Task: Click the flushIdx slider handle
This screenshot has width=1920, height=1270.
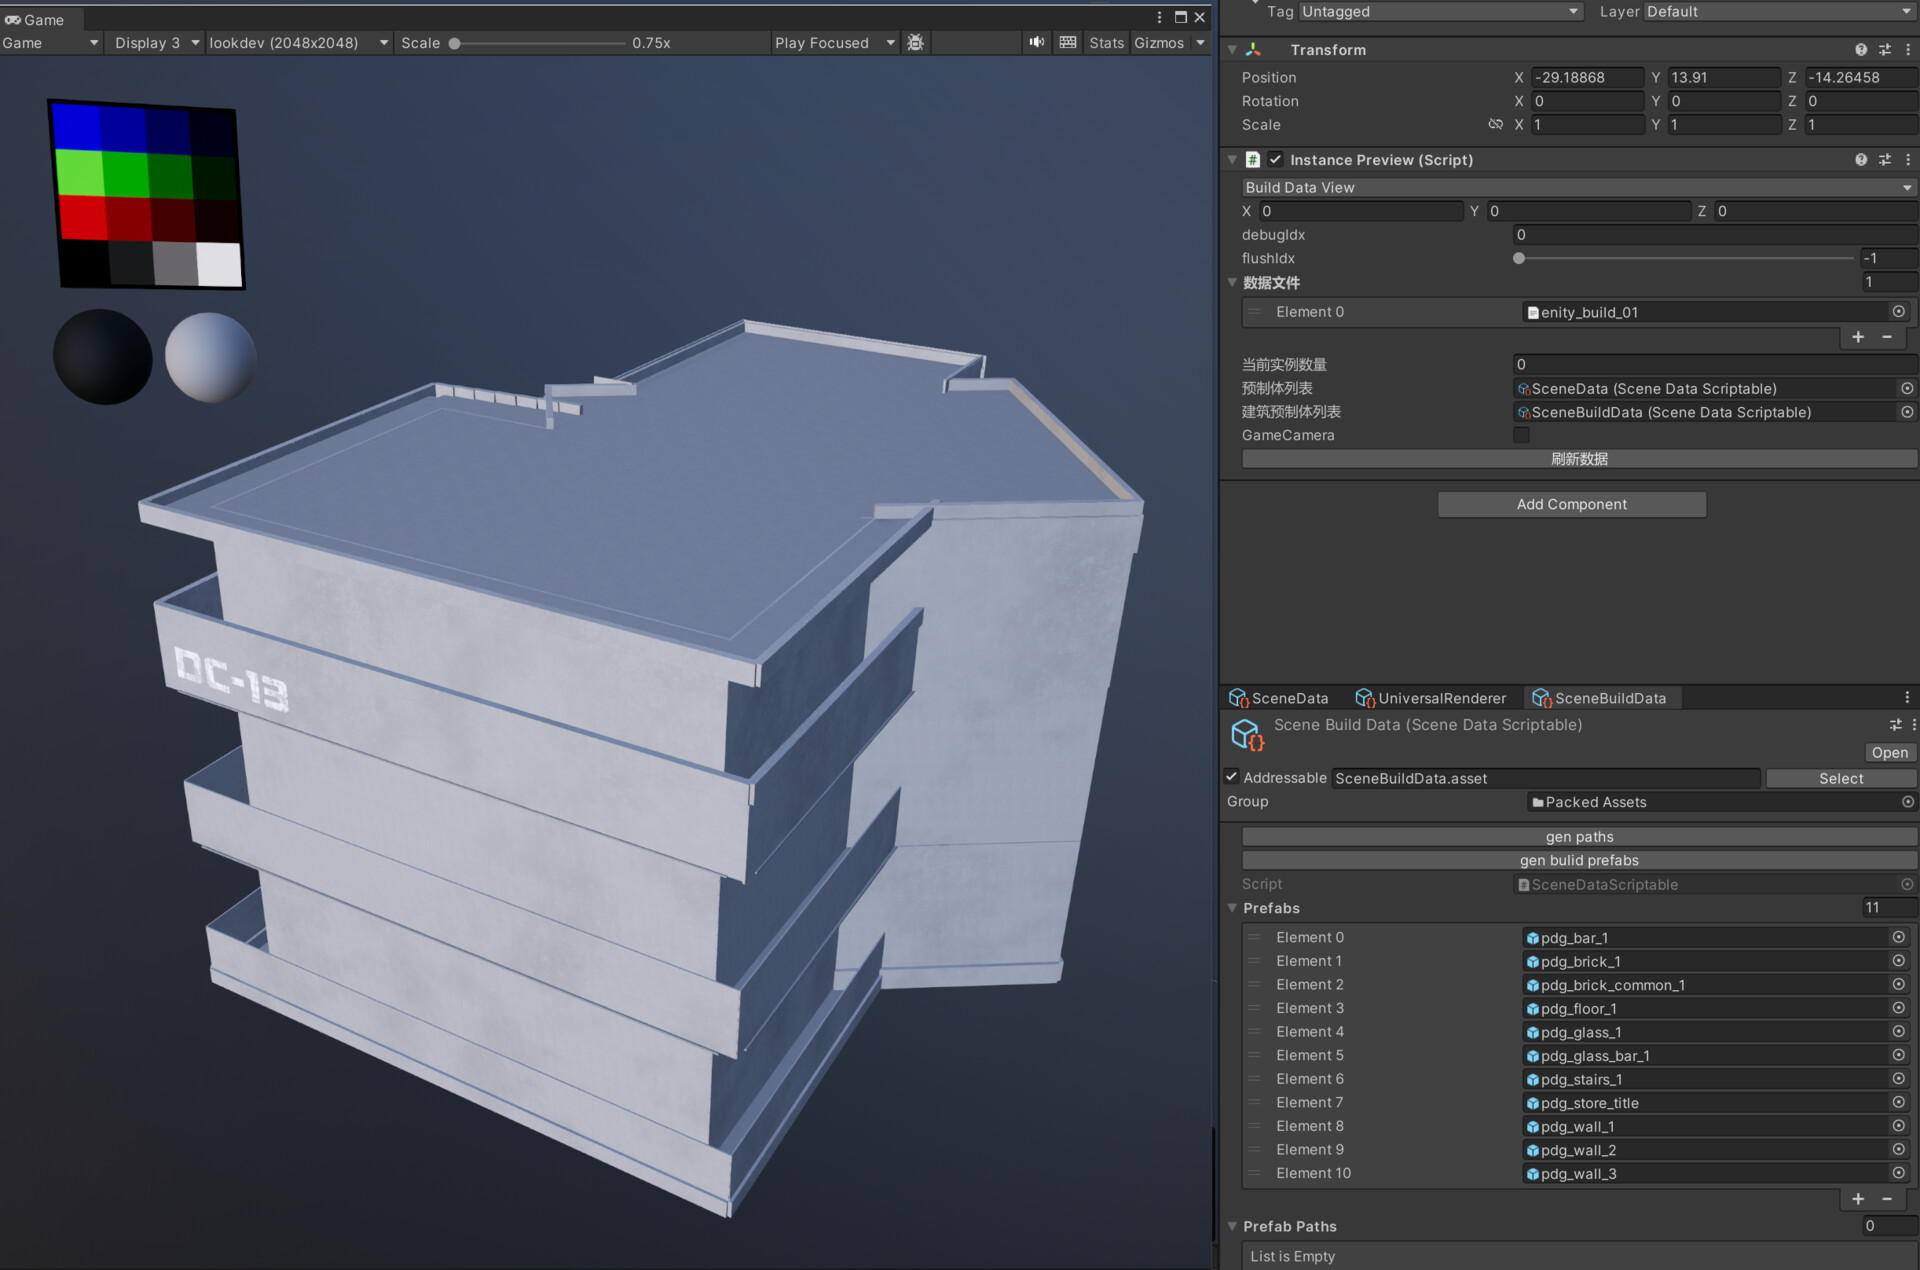Action: coord(1517,258)
